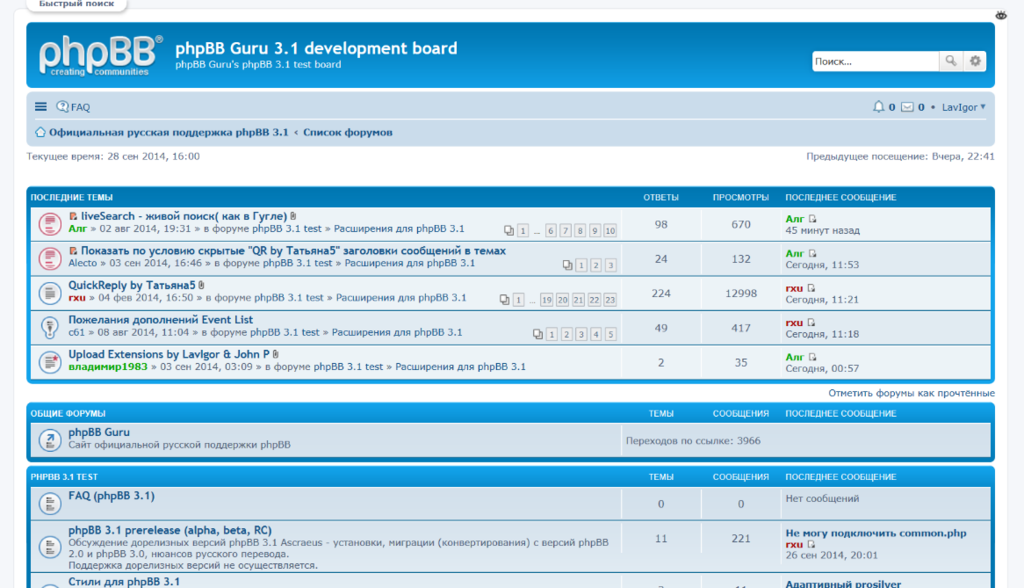Open Пожелания дополнений Event List topic
The width and height of the screenshot is (1024, 588).
[160, 320]
